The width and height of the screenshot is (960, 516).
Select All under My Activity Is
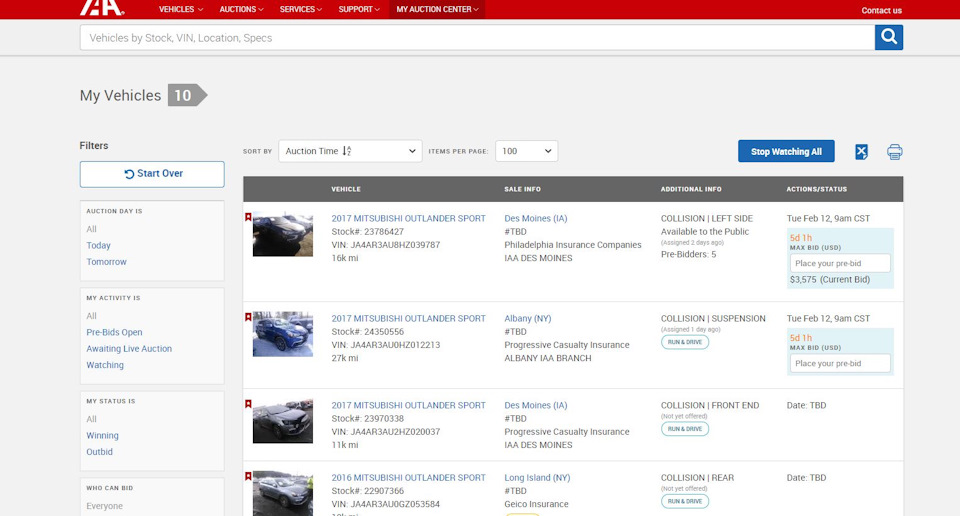pyautogui.click(x=91, y=316)
